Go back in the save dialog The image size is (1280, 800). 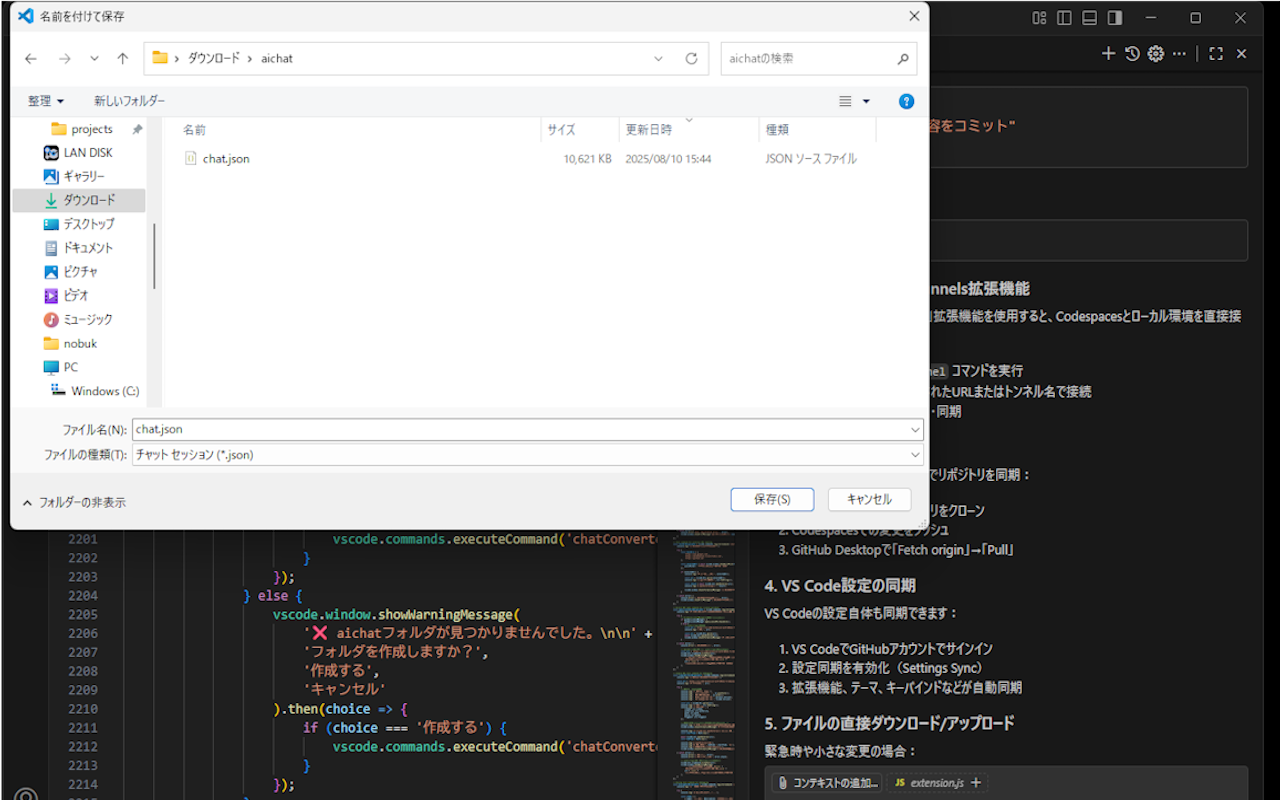point(31,59)
